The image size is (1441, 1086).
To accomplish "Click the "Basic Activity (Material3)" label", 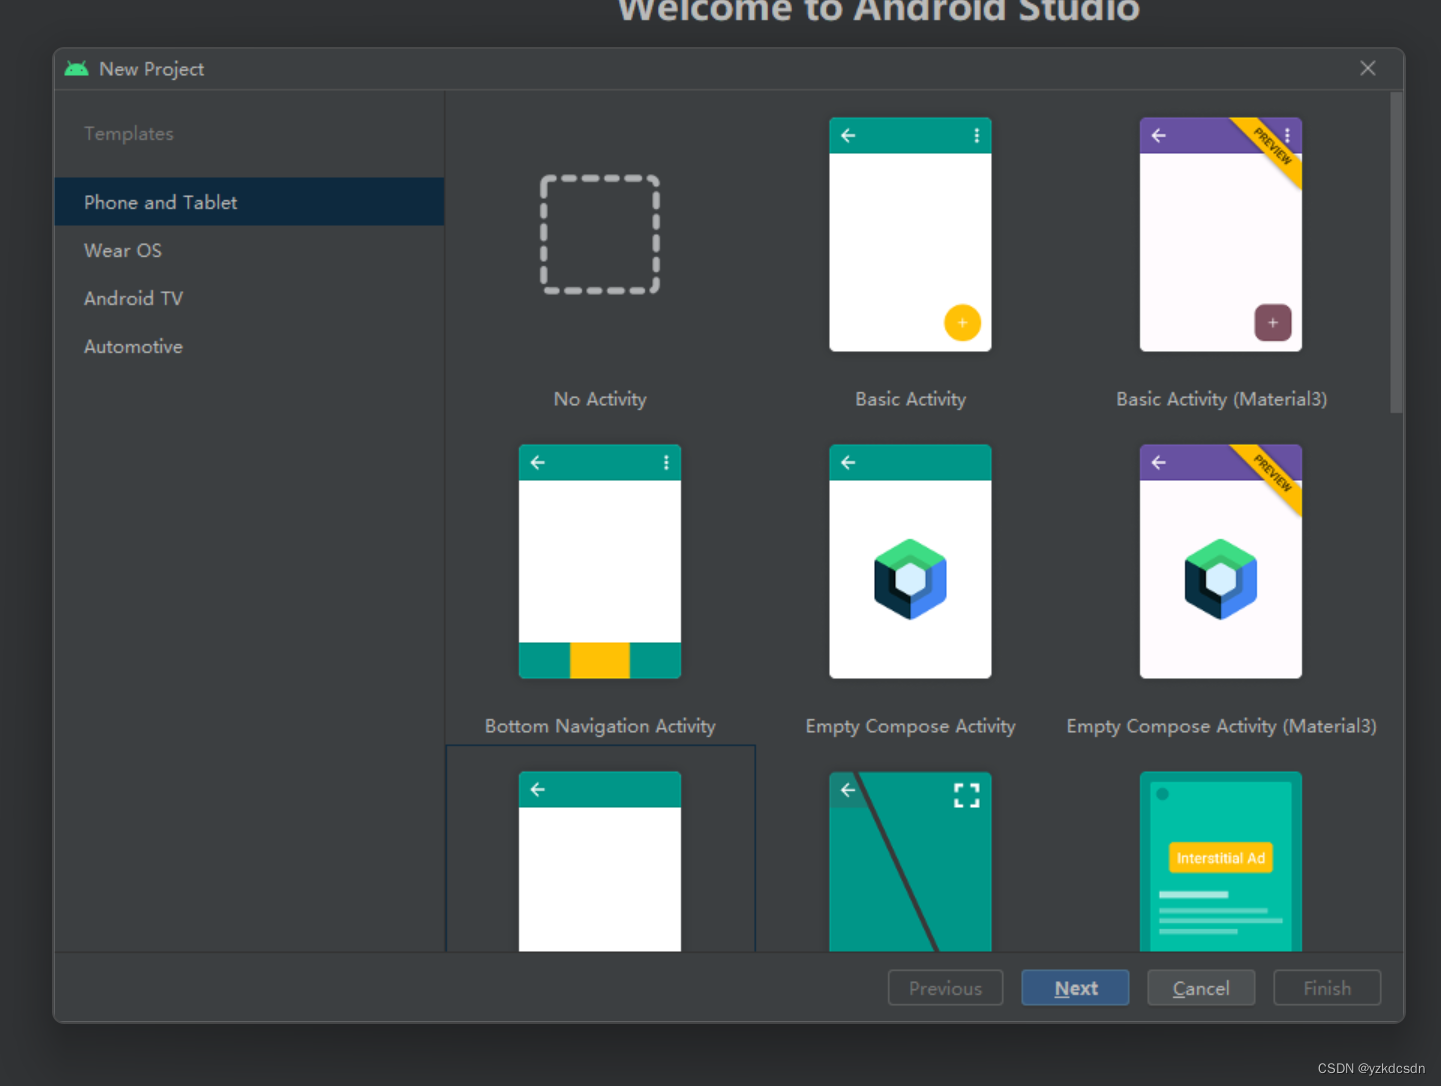I will [1221, 399].
